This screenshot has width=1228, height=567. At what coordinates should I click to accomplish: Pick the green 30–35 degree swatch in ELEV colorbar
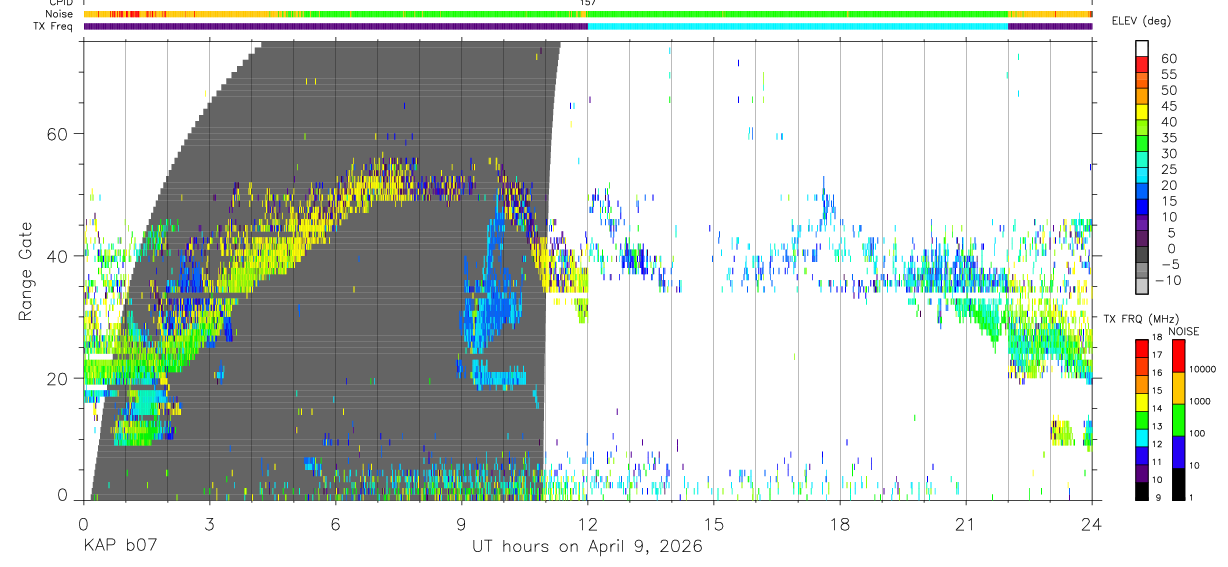click(1143, 145)
